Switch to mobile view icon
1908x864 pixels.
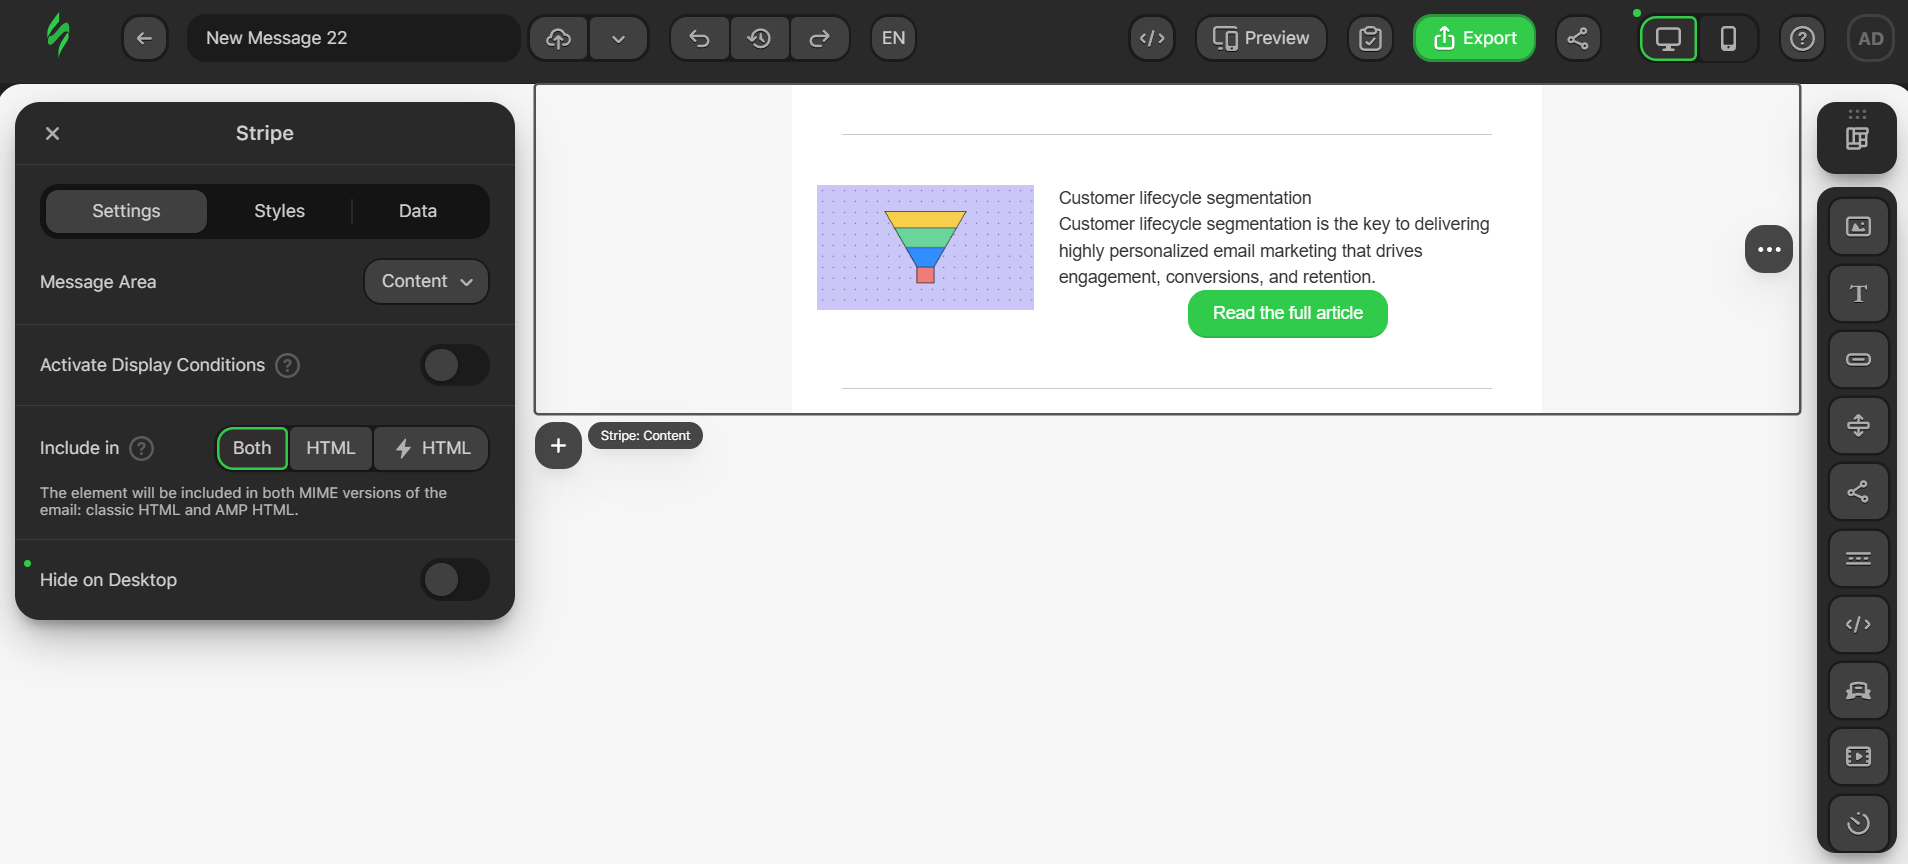click(1728, 38)
